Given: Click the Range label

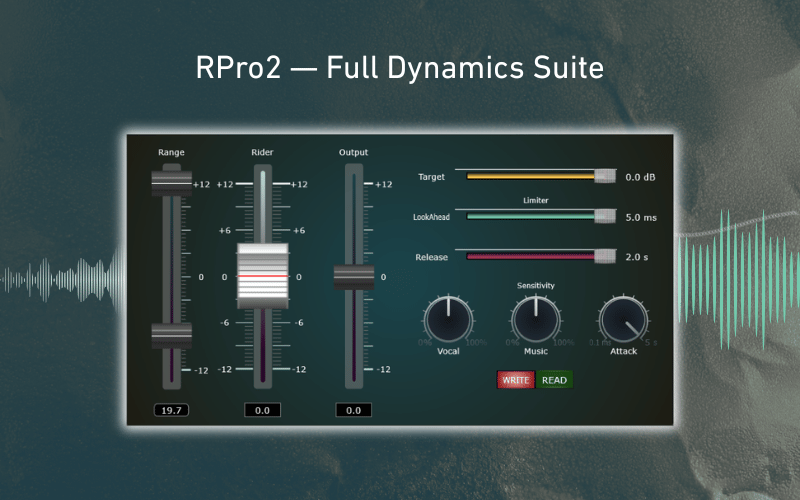Looking at the screenshot, I should pyautogui.click(x=171, y=152).
